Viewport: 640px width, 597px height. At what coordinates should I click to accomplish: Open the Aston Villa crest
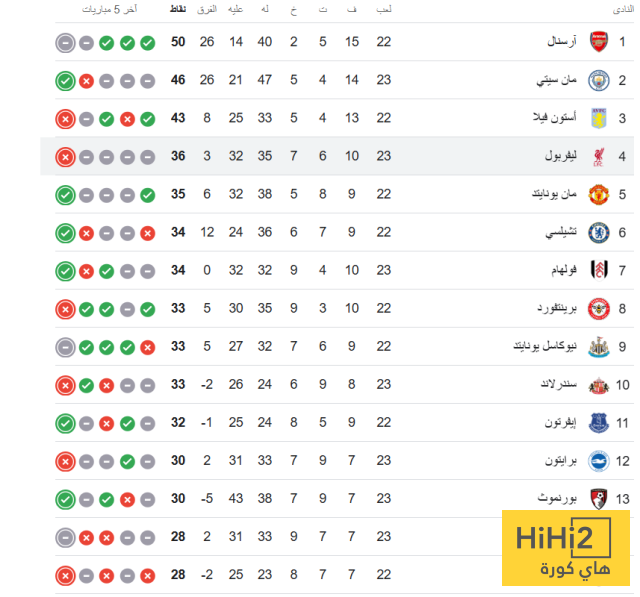point(598,118)
